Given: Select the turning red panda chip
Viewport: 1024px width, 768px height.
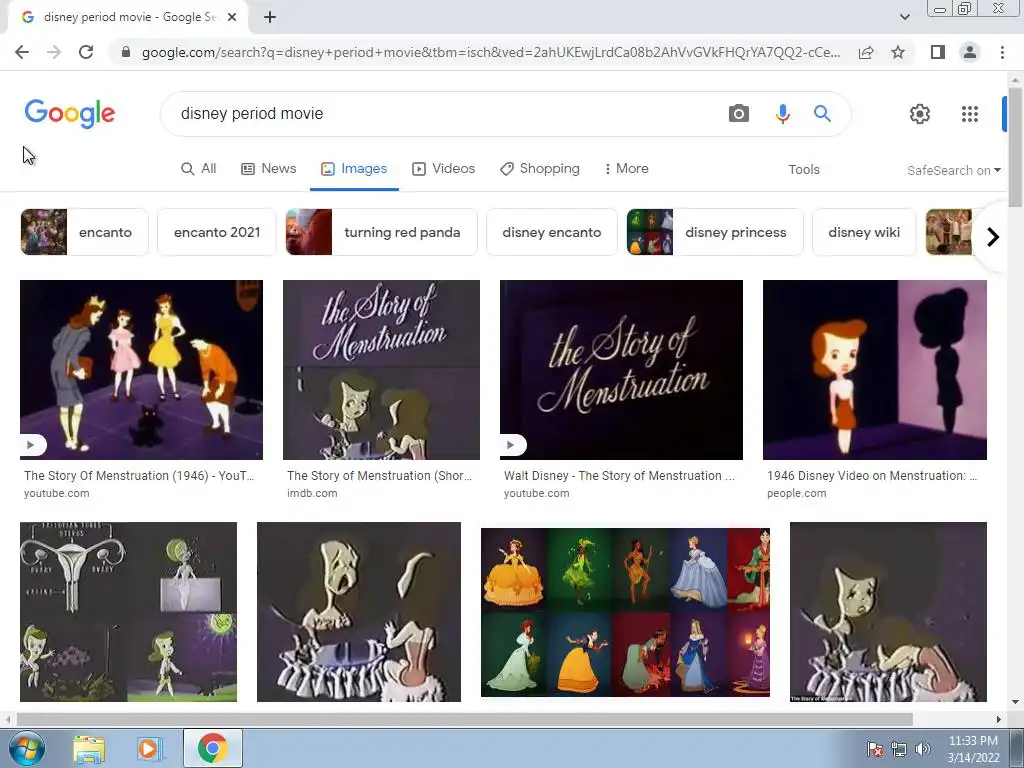Looking at the screenshot, I should [x=381, y=232].
